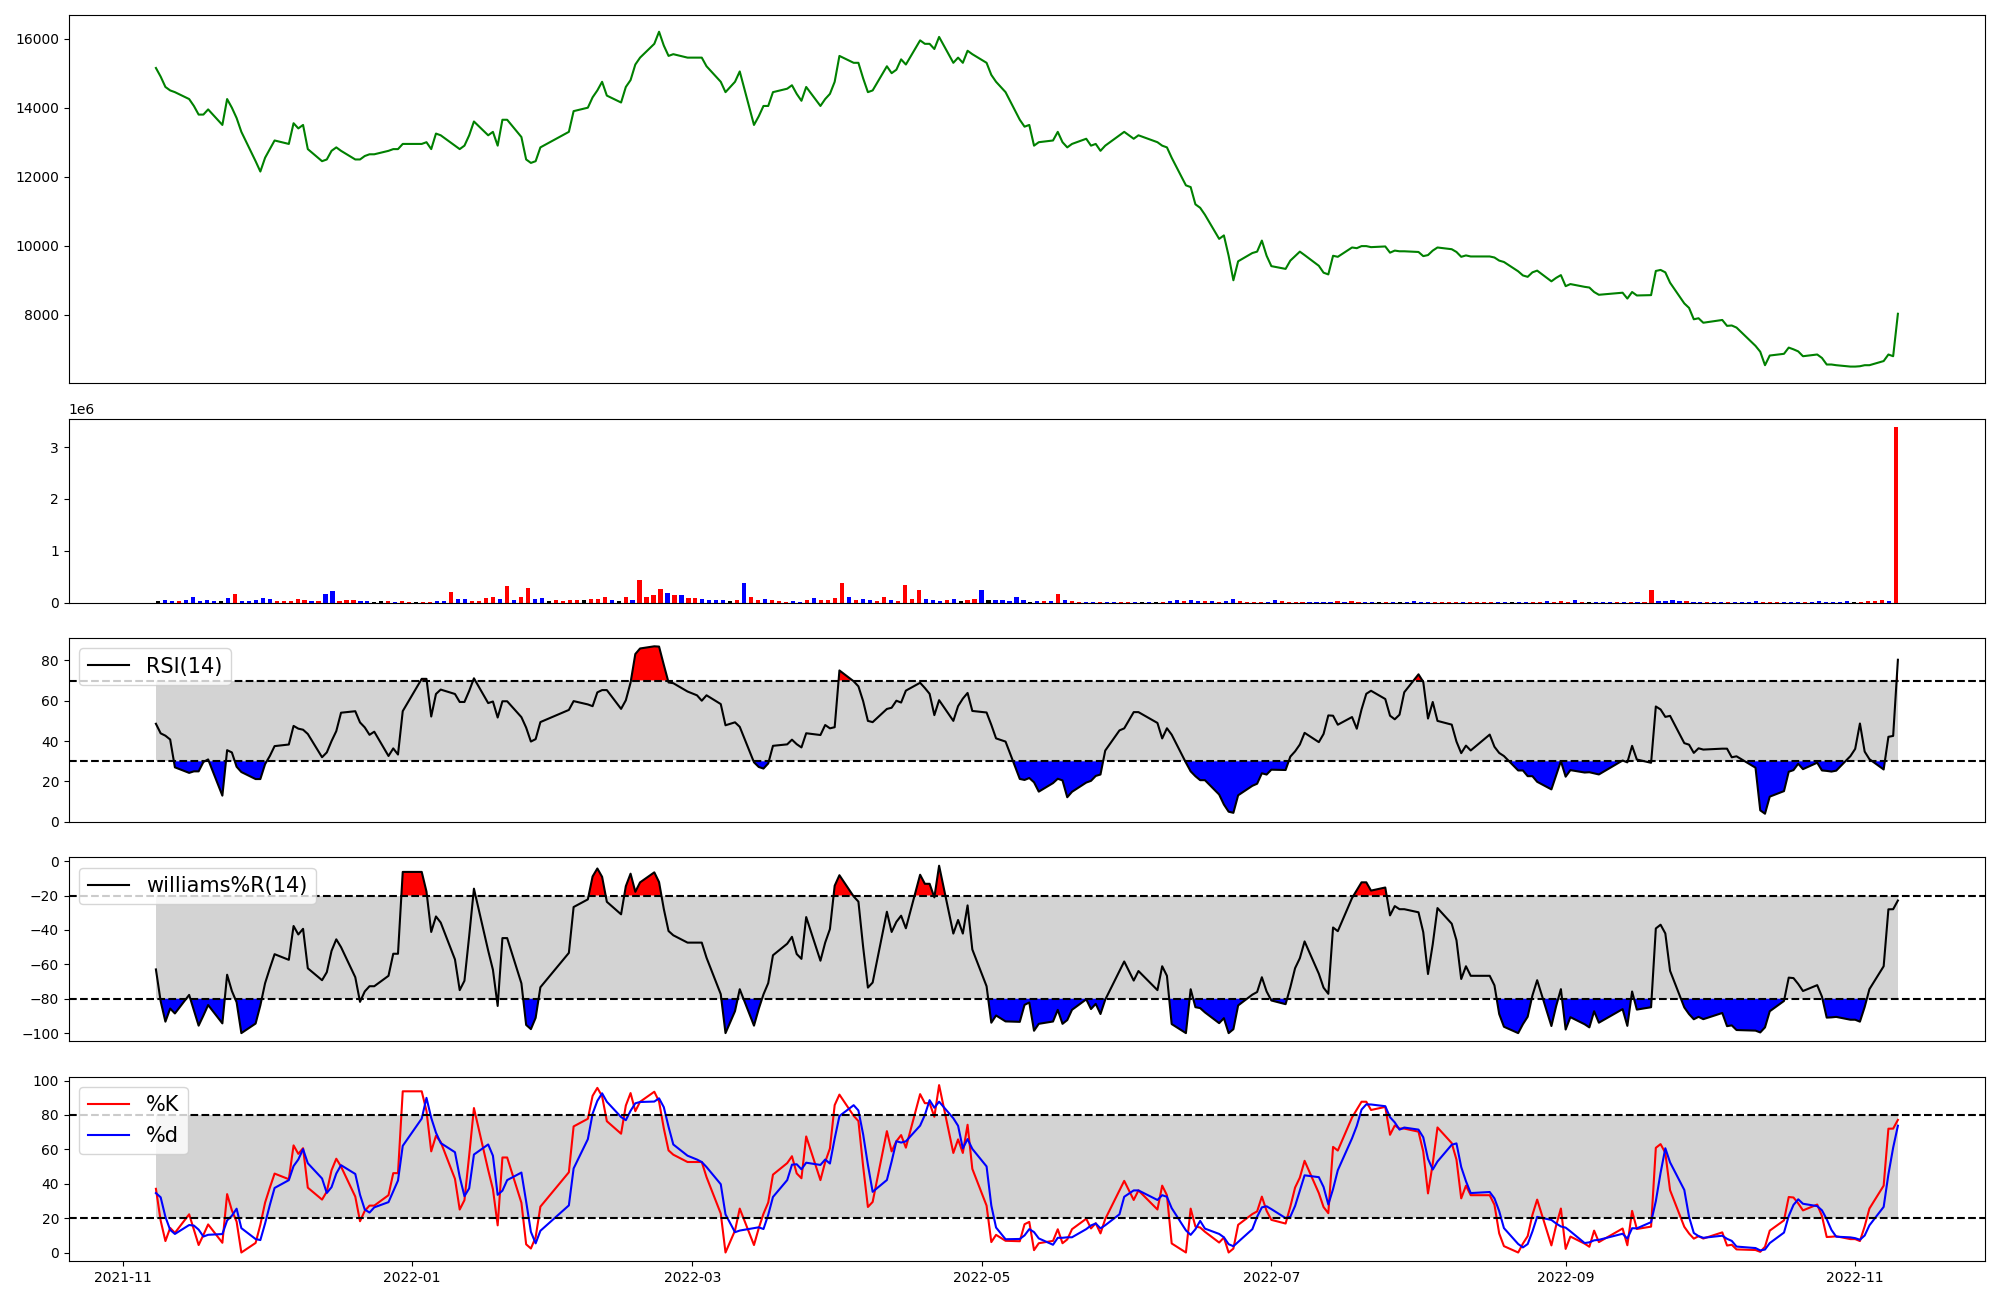The width and height of the screenshot is (2000, 1300).
Task: Click the green price line's highest peak
Action: click(658, 32)
